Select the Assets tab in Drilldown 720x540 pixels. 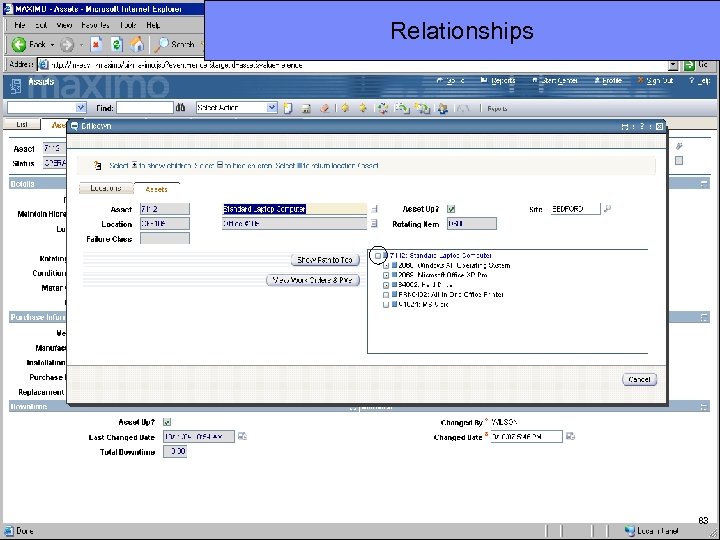(x=157, y=189)
